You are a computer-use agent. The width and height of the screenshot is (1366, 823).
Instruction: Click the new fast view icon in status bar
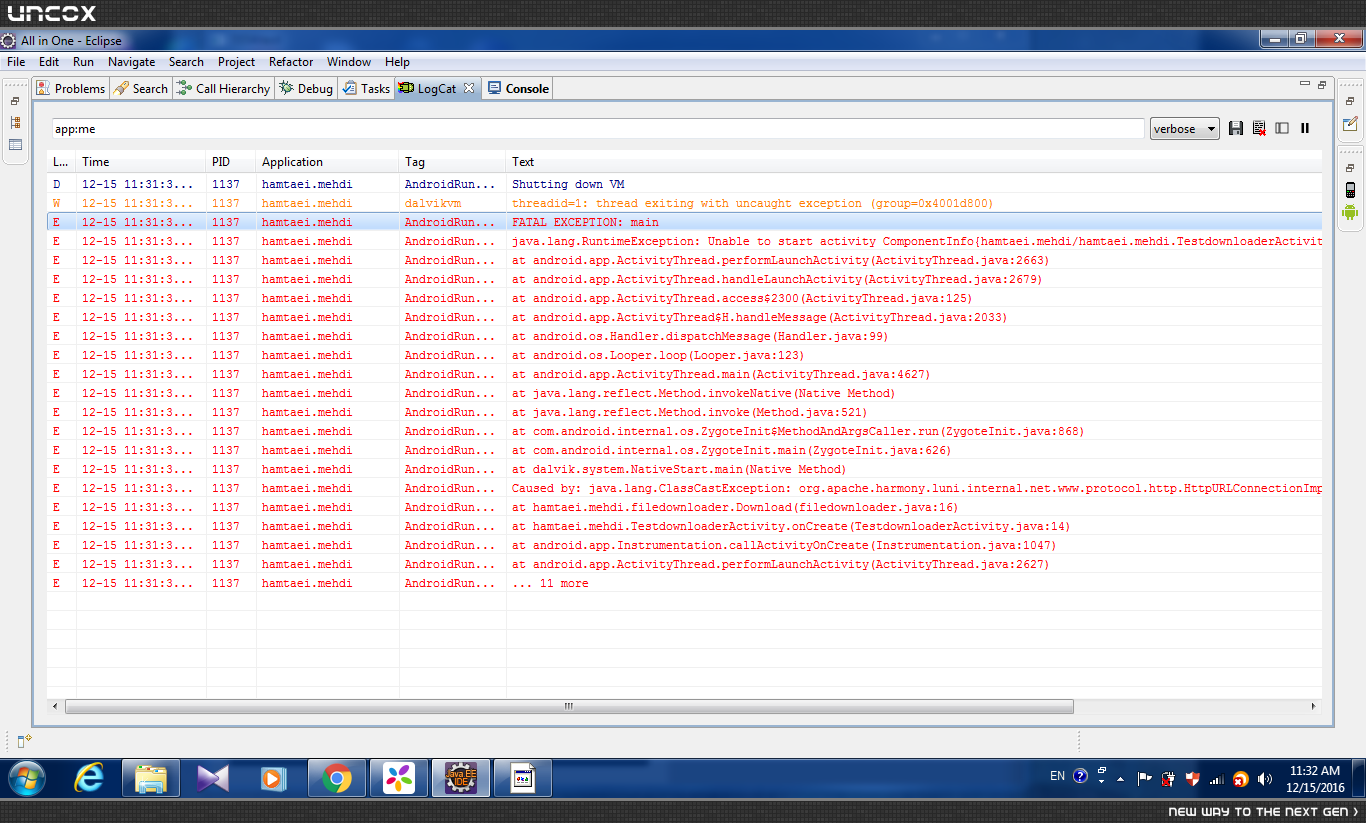24,740
